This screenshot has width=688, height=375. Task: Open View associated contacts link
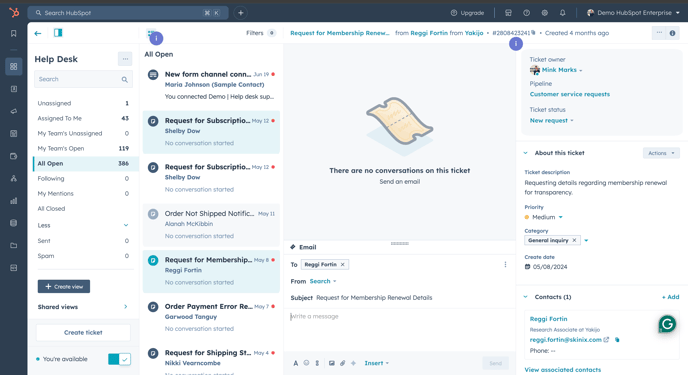click(563, 370)
